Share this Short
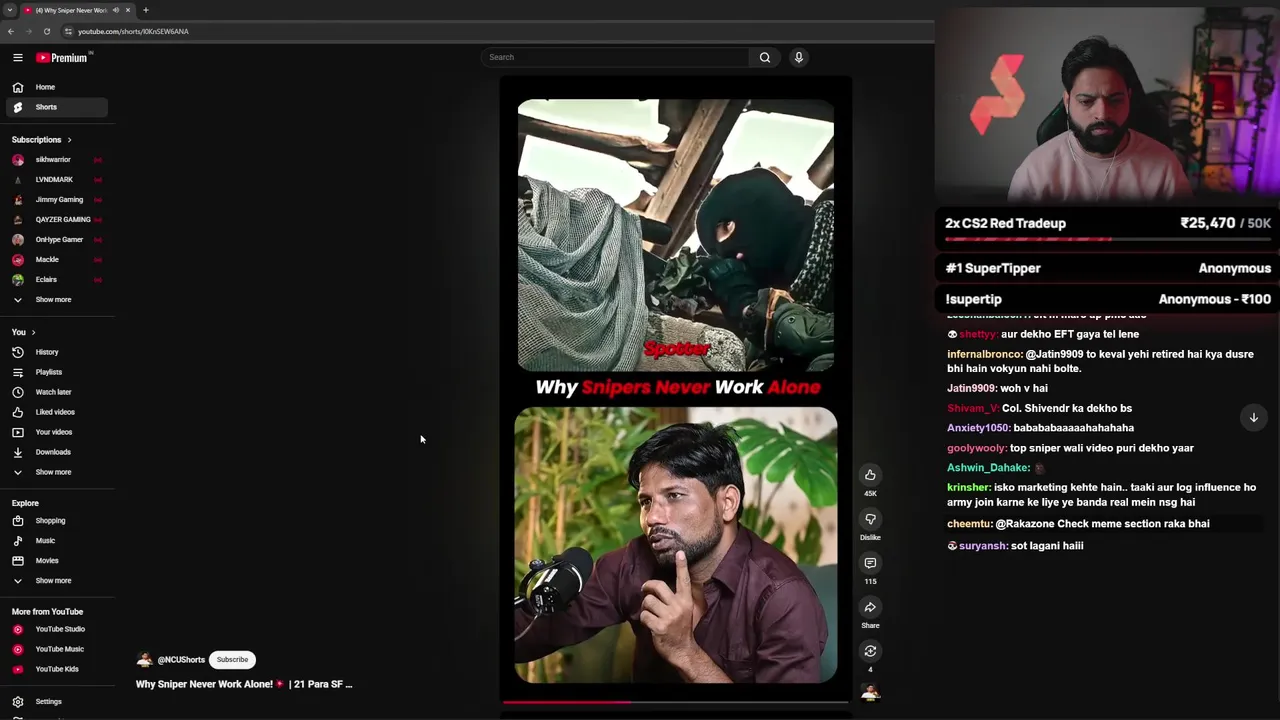Image resolution: width=1280 pixels, height=720 pixels. (x=870, y=607)
